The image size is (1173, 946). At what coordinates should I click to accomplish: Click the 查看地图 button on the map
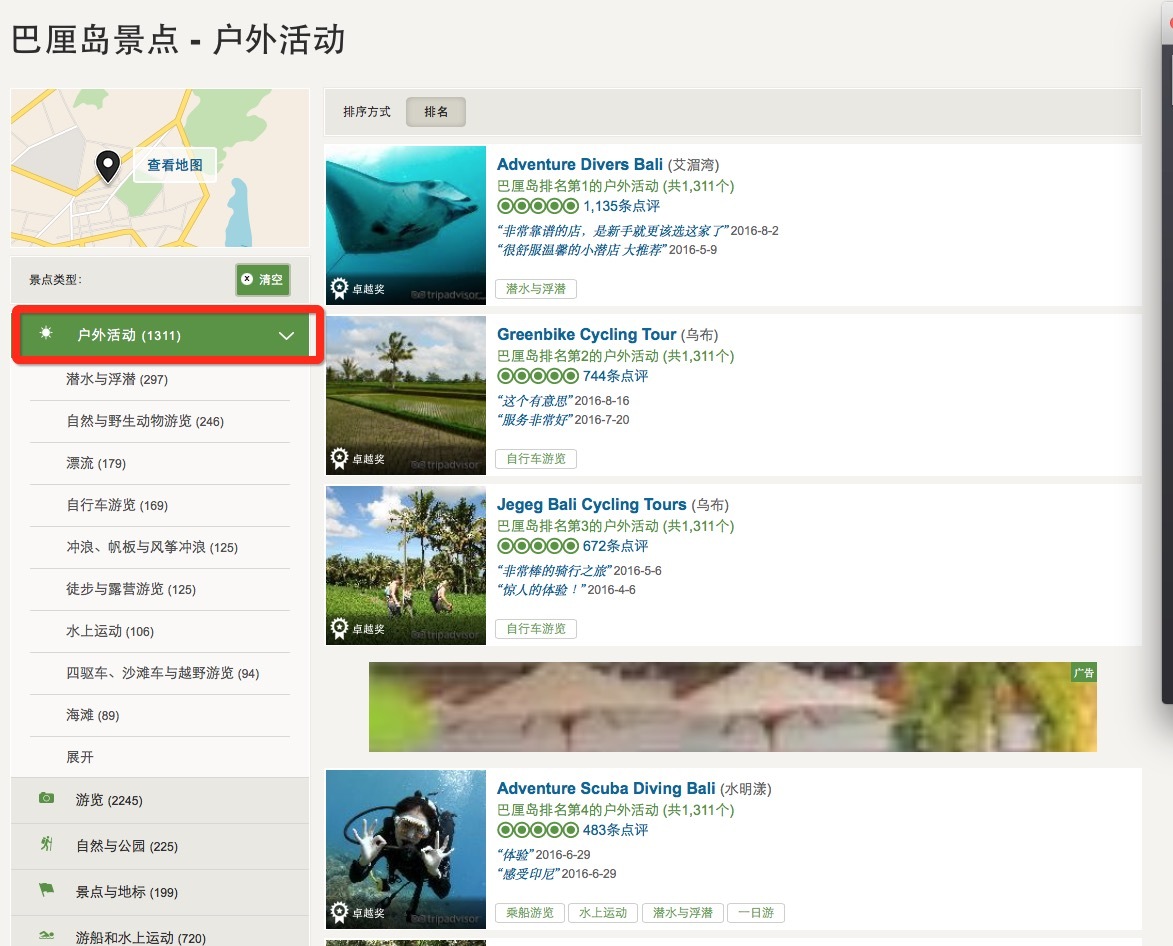point(175,165)
